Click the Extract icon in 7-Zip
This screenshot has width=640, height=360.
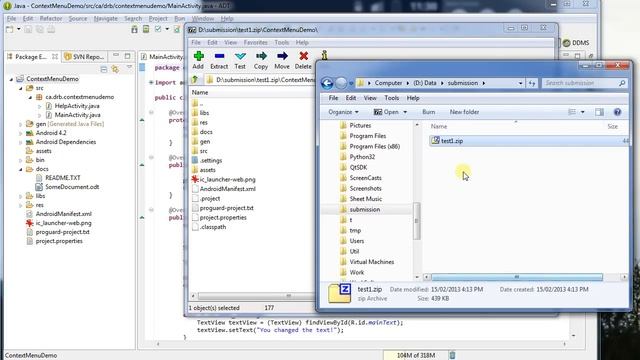(x=219, y=56)
